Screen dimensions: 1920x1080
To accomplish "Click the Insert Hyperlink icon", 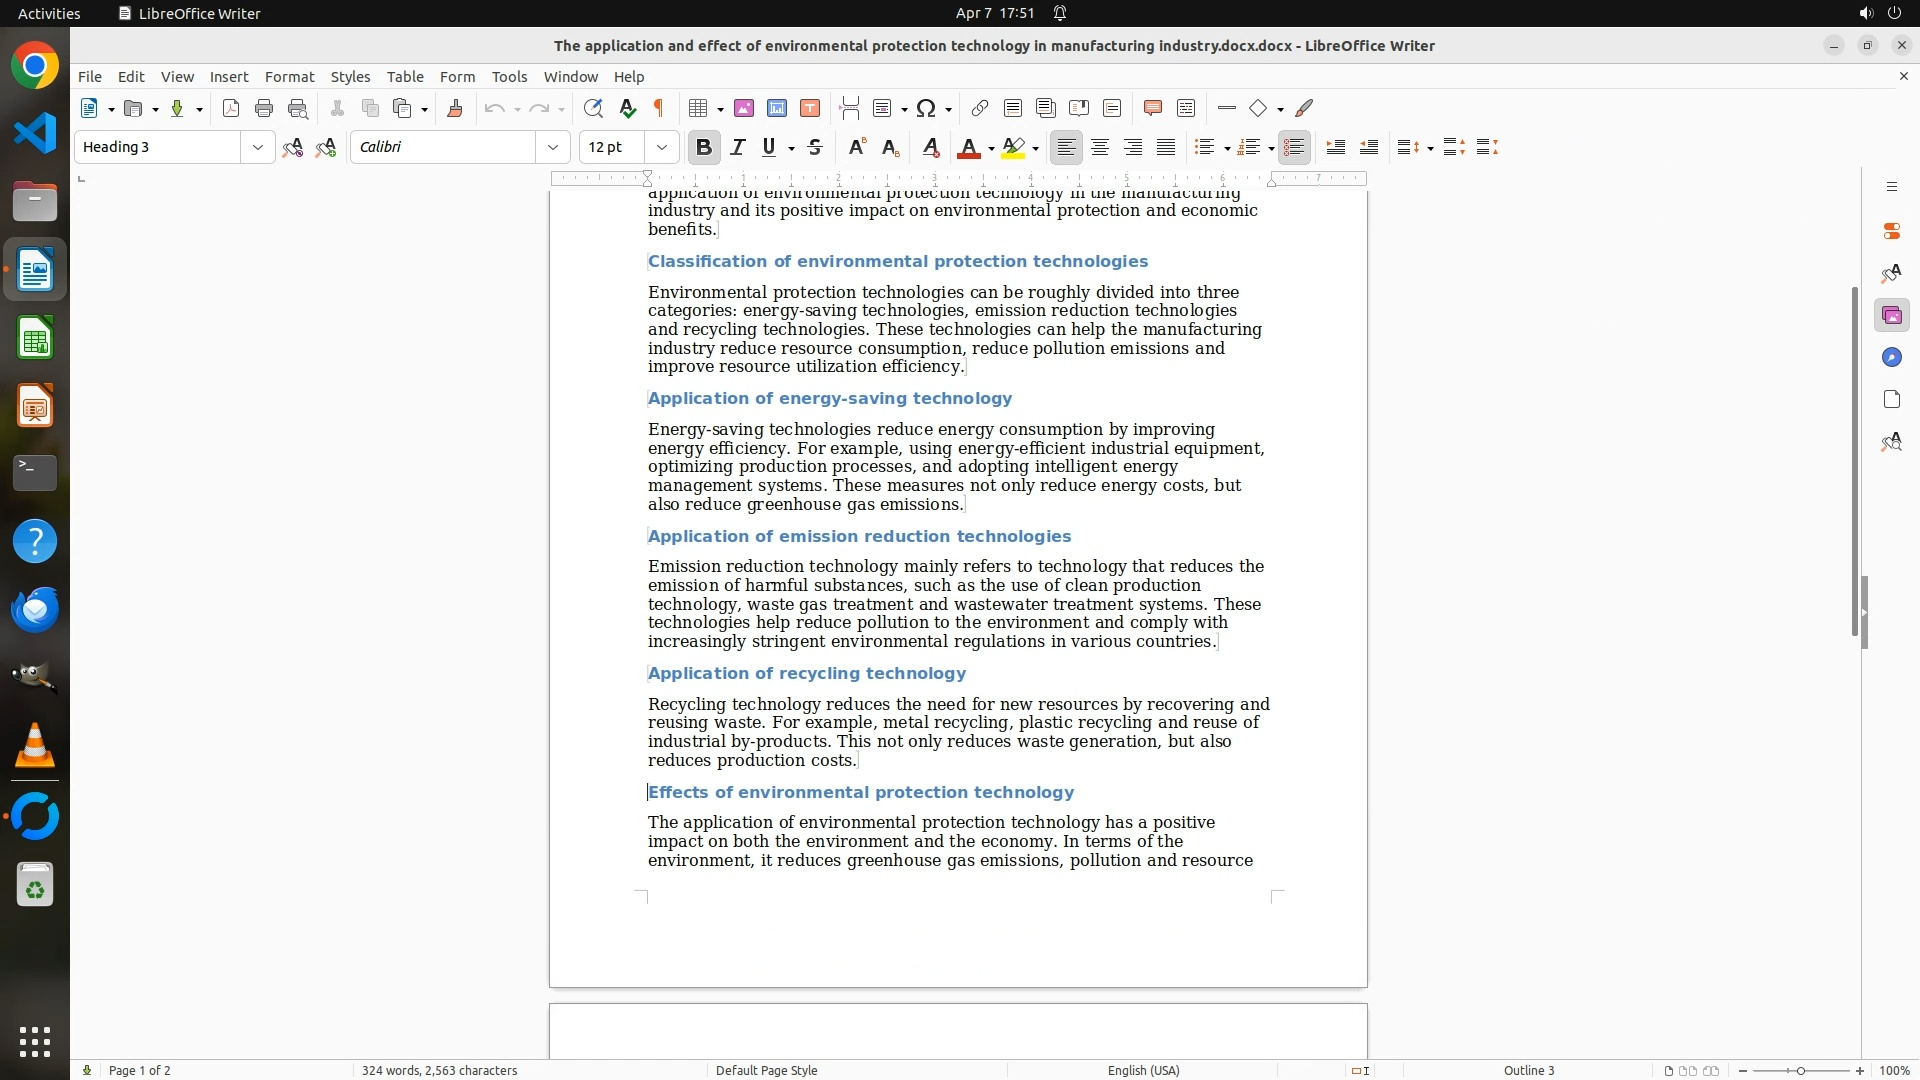I will 980,109.
